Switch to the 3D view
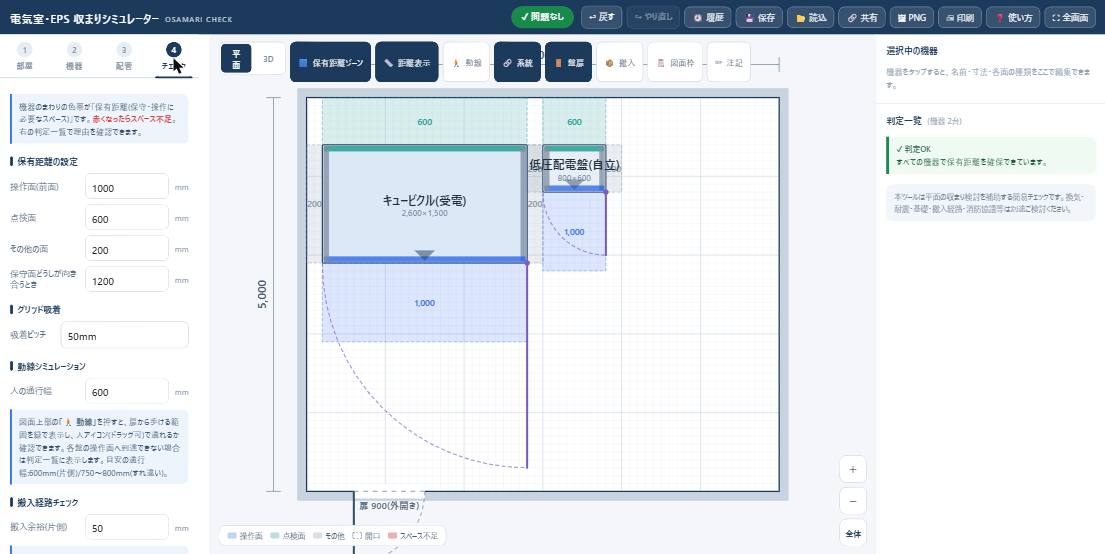This screenshot has width=1105, height=554. pyautogui.click(x=268, y=60)
